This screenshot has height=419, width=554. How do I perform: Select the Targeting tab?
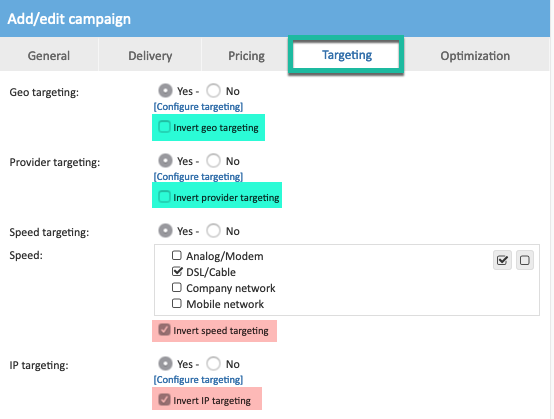pyautogui.click(x=347, y=55)
